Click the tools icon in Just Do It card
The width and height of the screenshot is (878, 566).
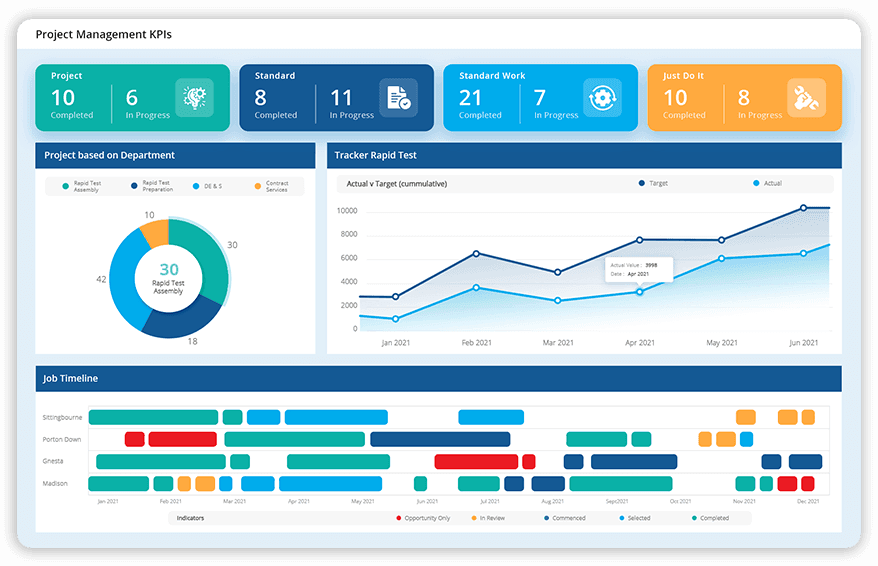tap(805, 98)
